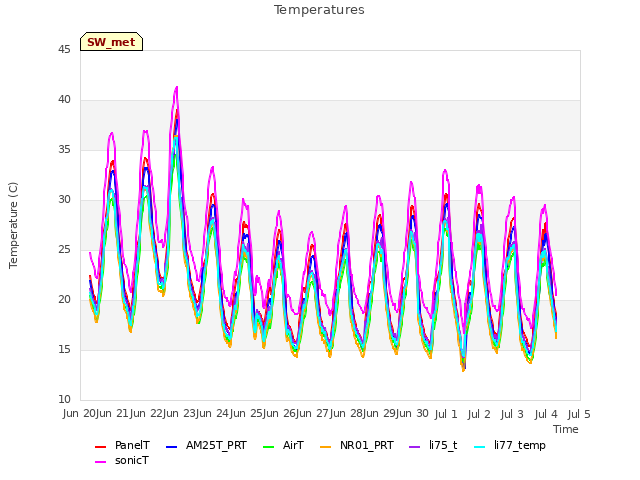Toggle the sonicT legend entry
The height and width of the screenshot is (480, 640).
[x=122, y=460]
